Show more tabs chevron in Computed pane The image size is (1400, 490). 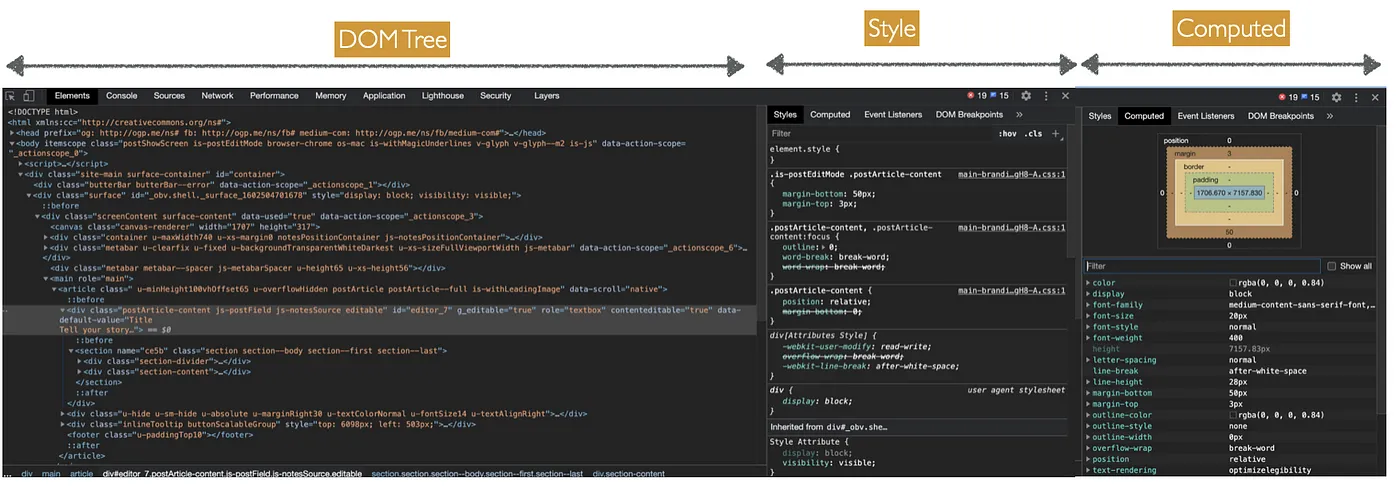point(1330,116)
